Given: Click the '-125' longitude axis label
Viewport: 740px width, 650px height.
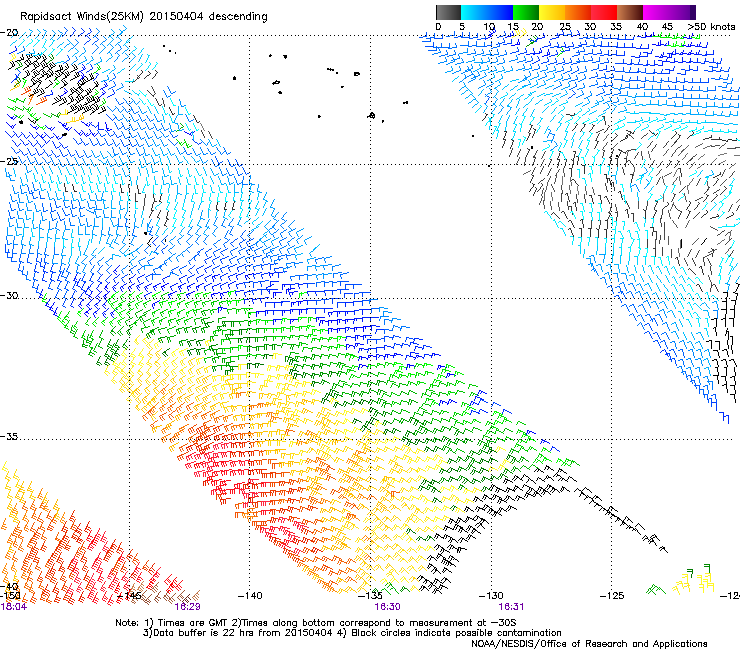Looking at the screenshot, I should (612, 596).
